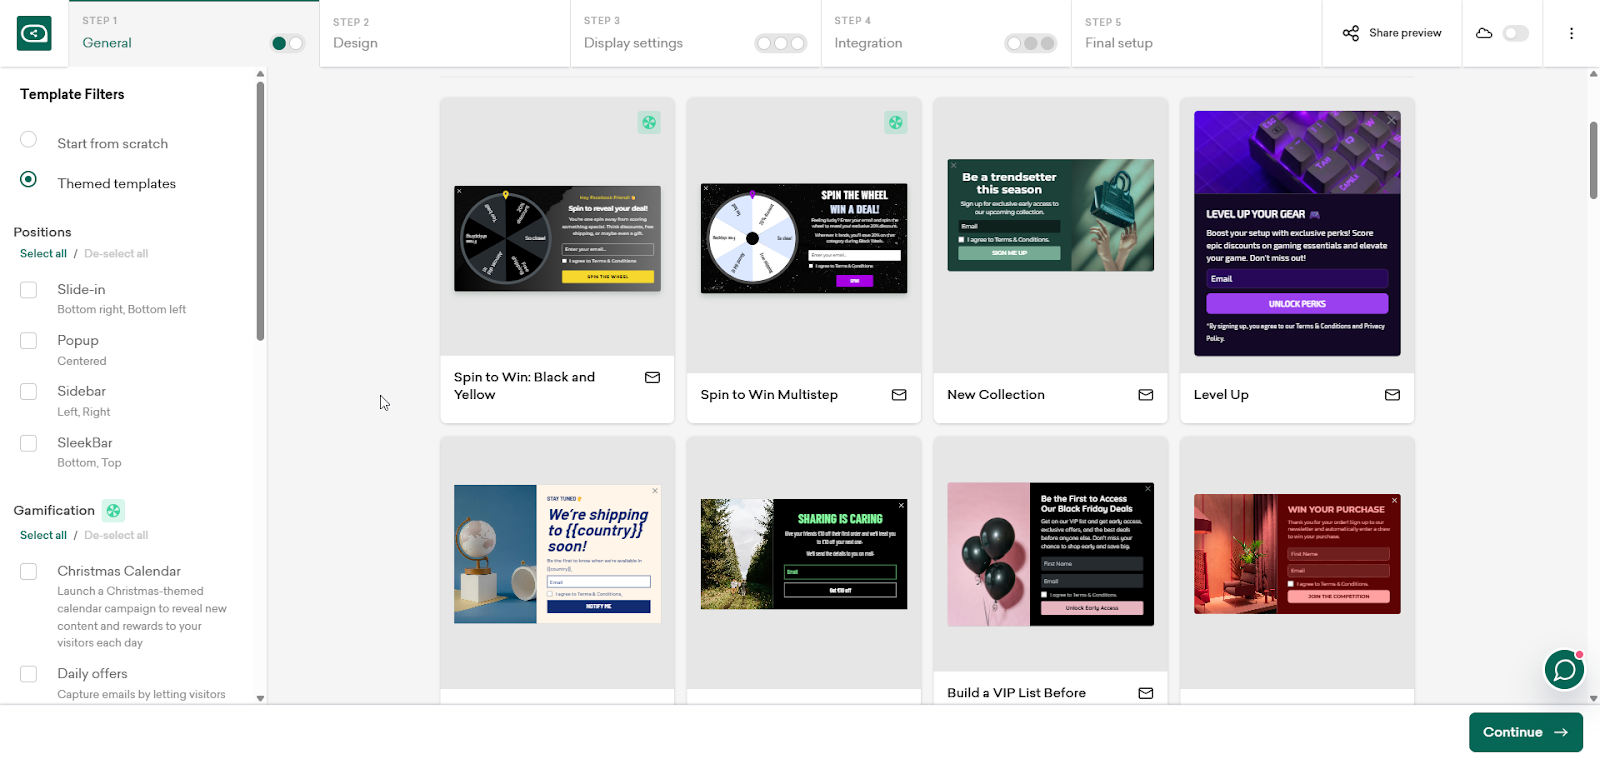Viewport: 1600px width, 759px height.
Task: Open the three-dot more options menu
Action: (x=1571, y=33)
